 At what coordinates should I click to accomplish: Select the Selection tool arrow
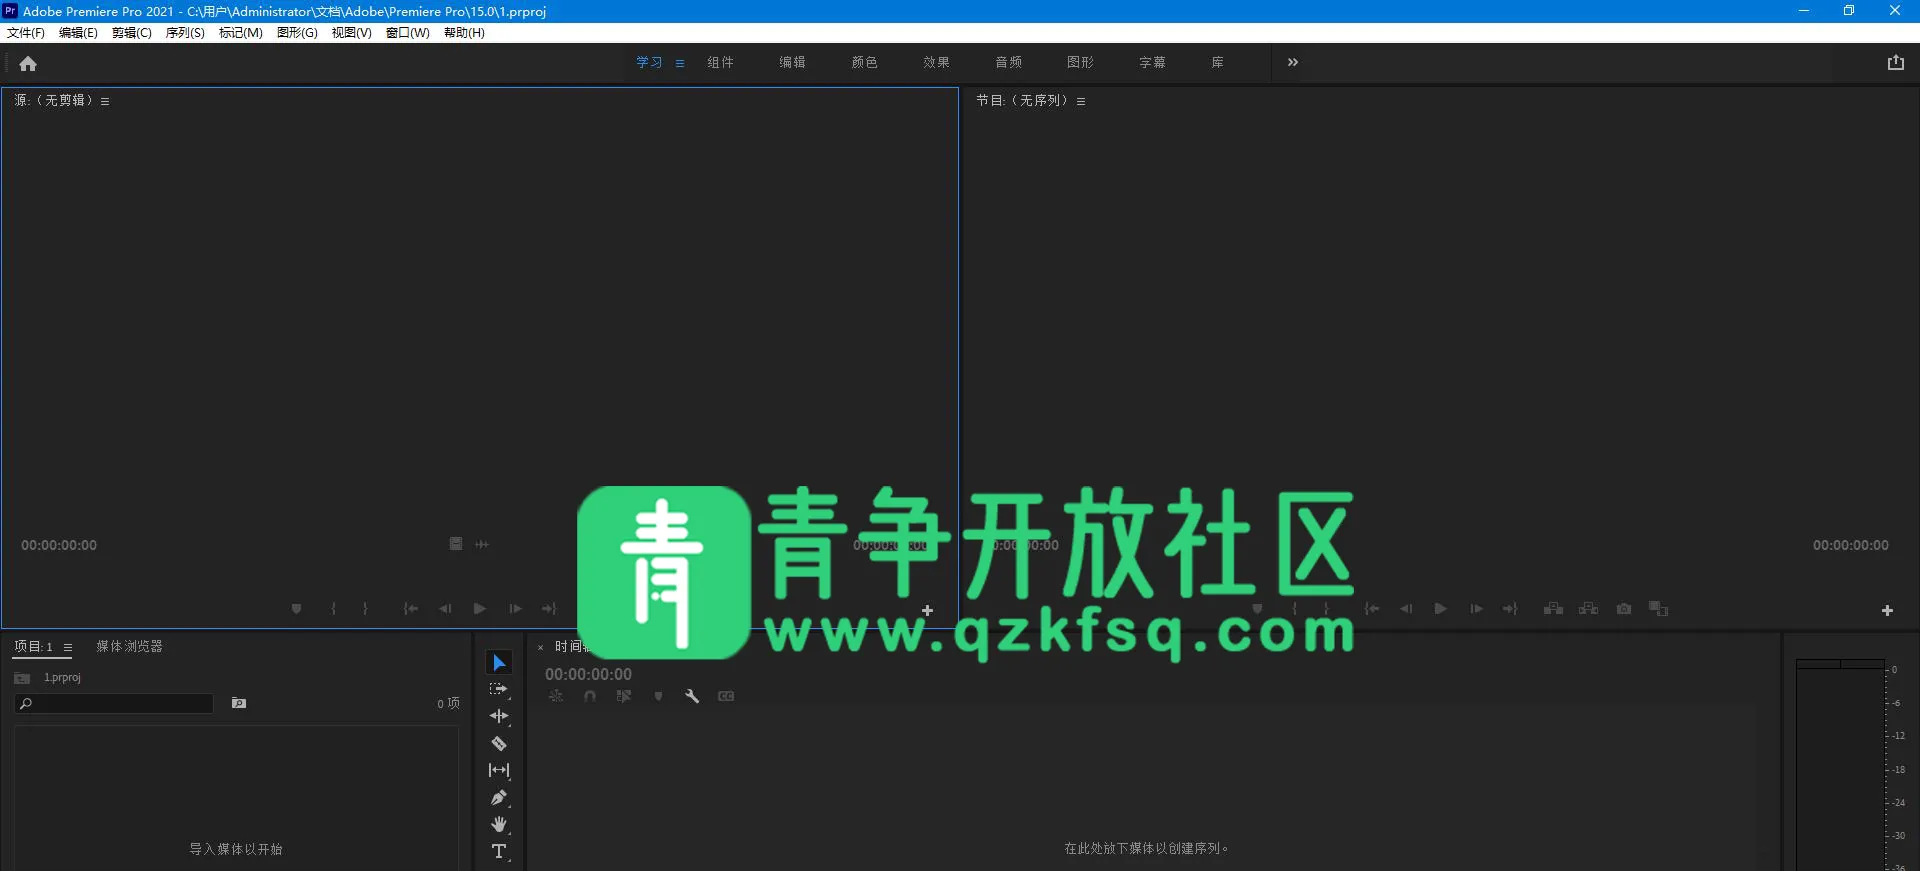pyautogui.click(x=499, y=663)
